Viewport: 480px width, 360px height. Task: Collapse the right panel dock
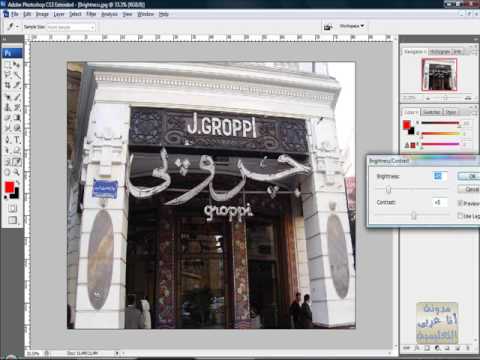coord(476,39)
